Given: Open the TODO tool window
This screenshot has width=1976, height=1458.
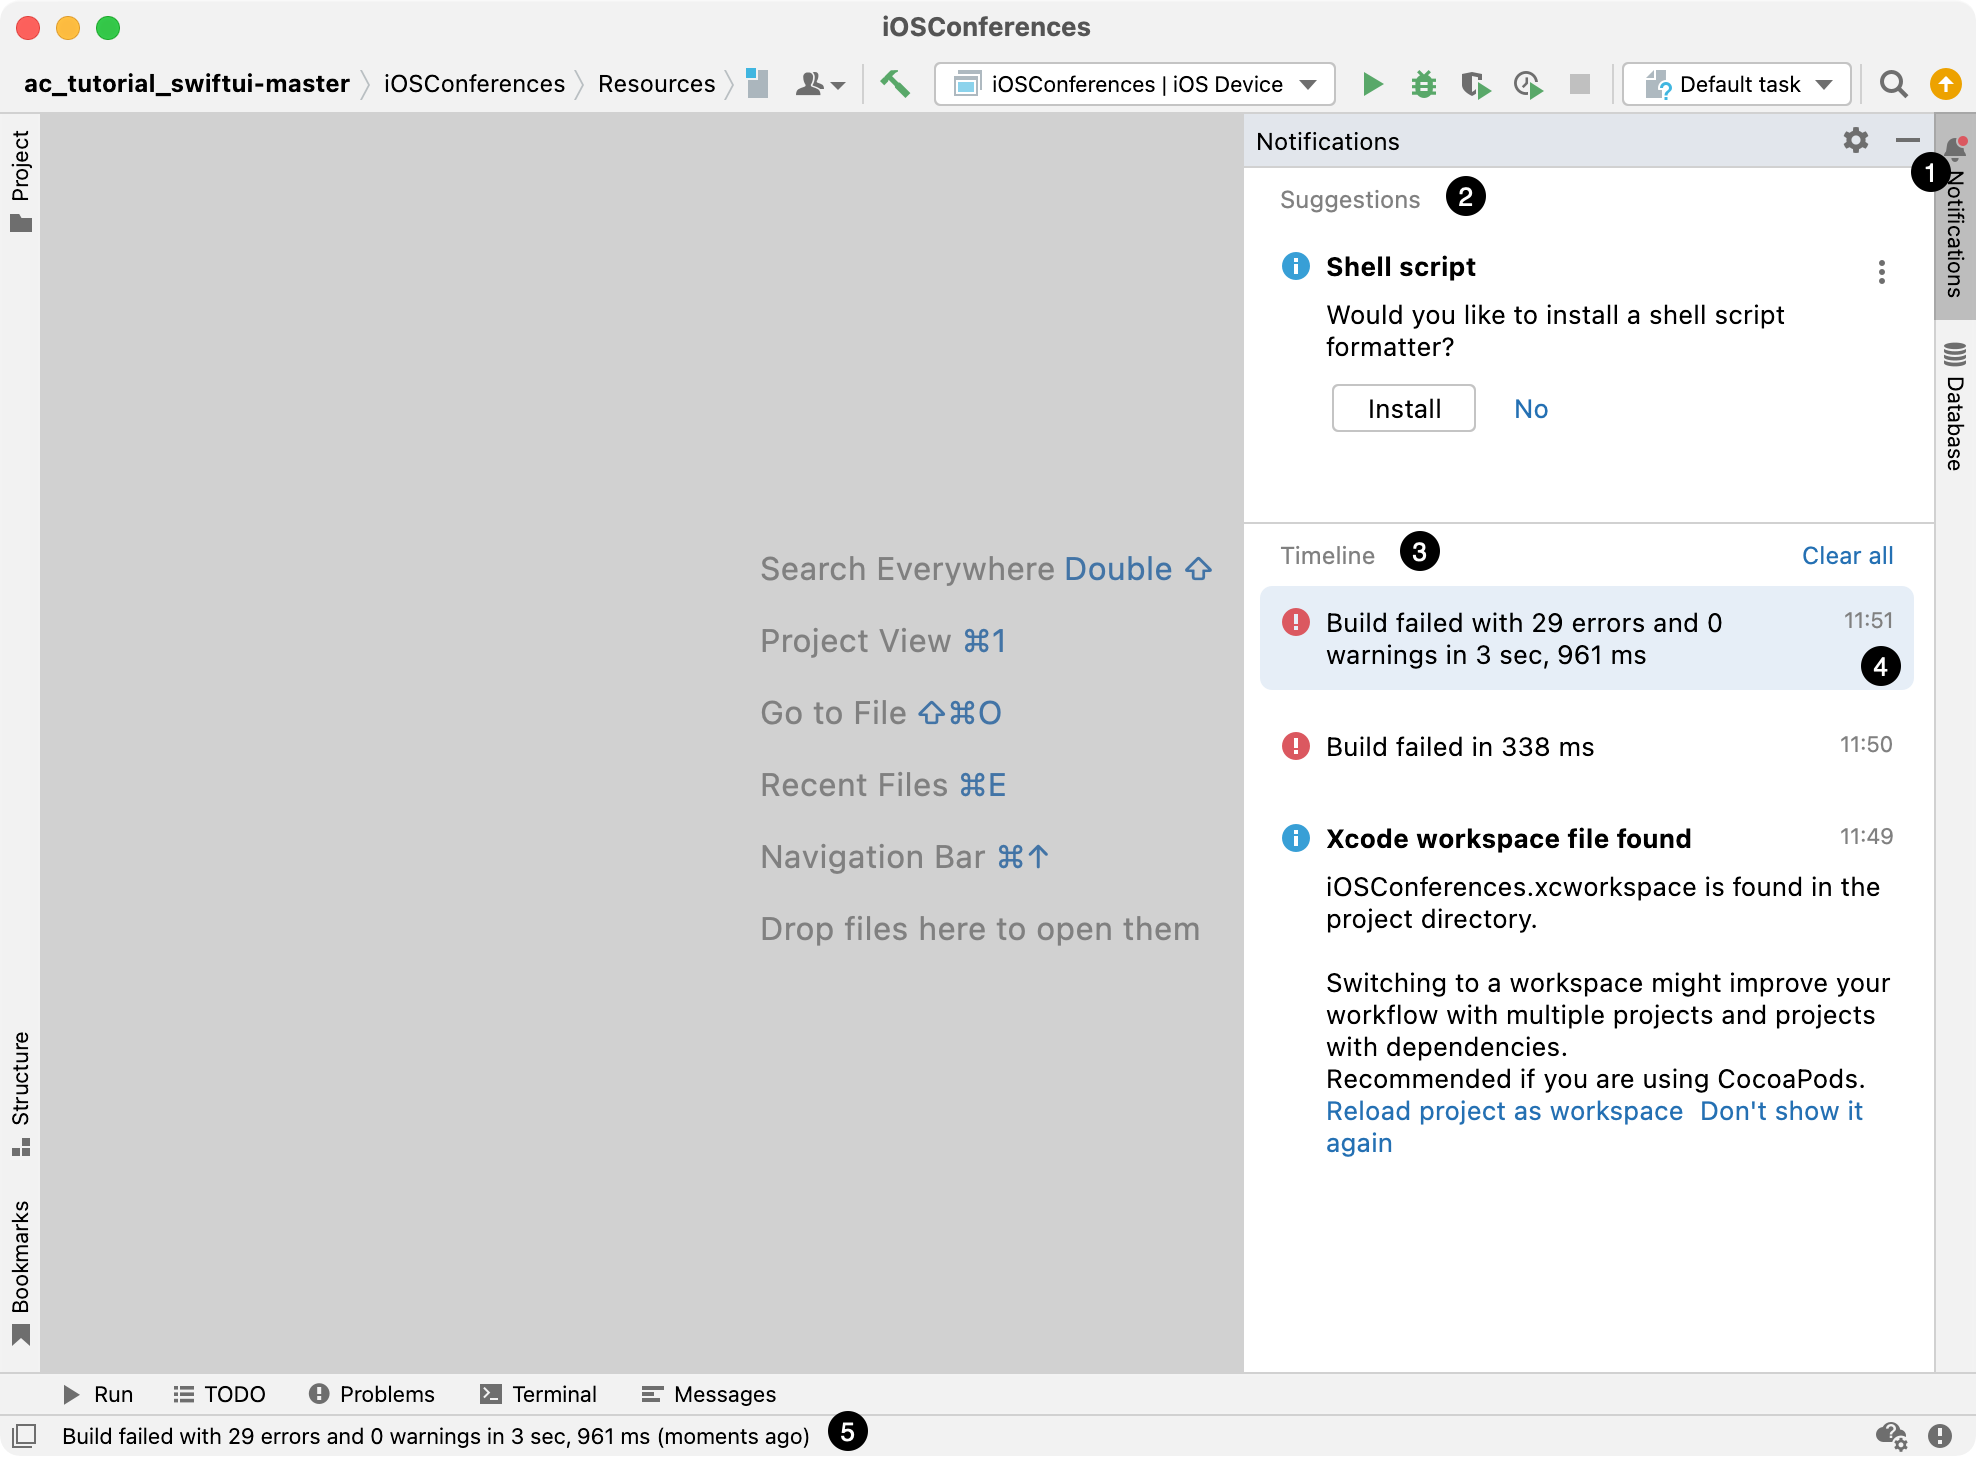Looking at the screenshot, I should pos(219,1394).
